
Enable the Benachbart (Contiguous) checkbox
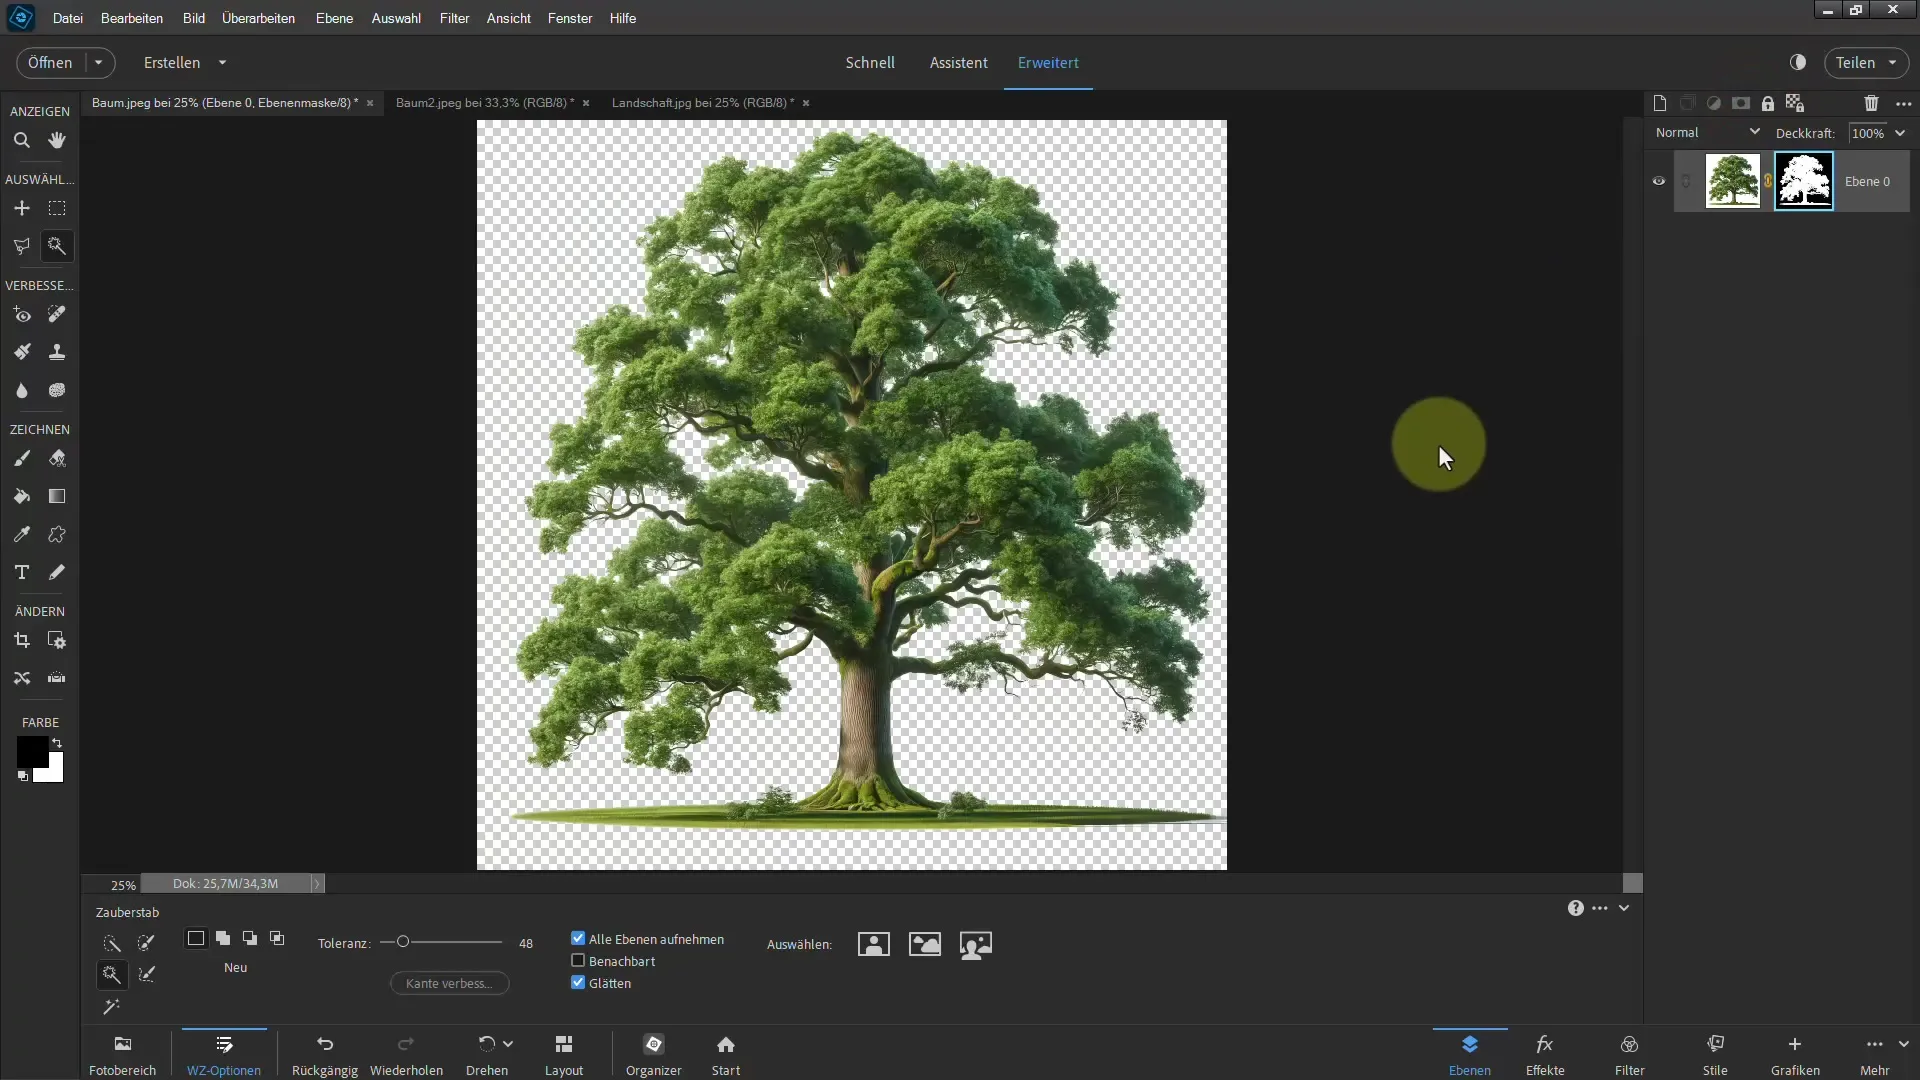580,961
